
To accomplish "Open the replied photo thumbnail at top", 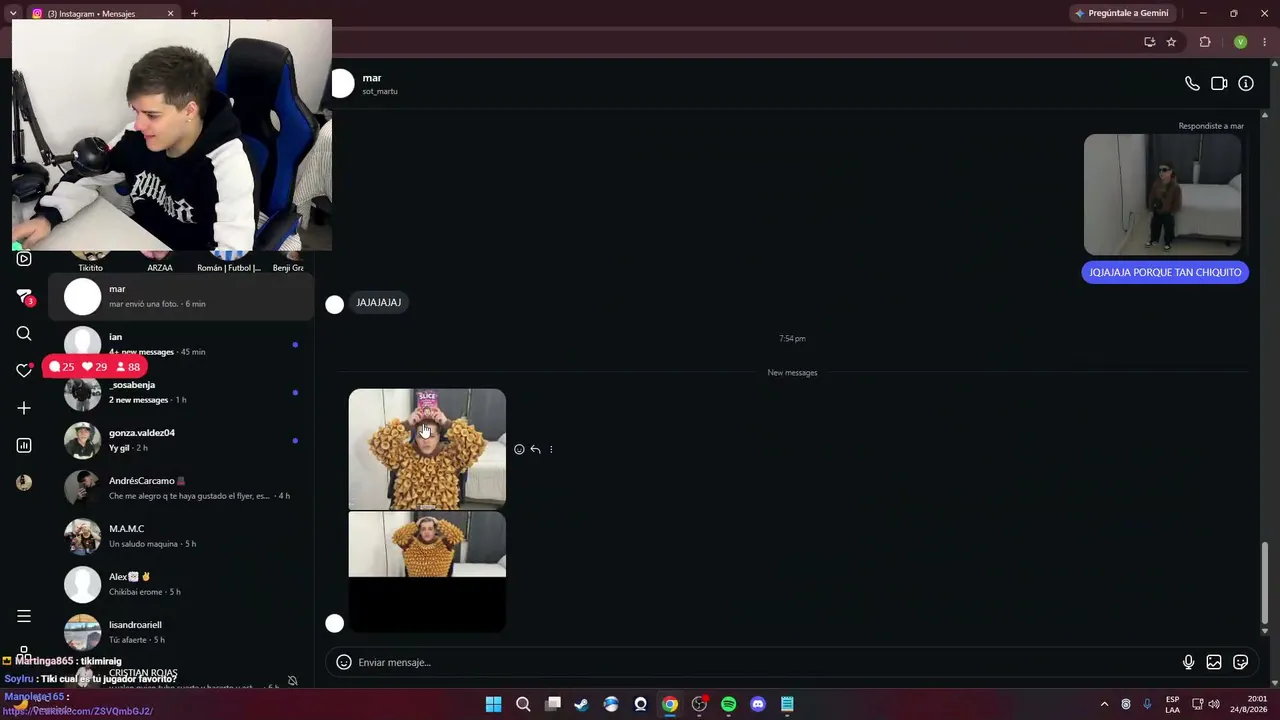I will click(x=1162, y=195).
